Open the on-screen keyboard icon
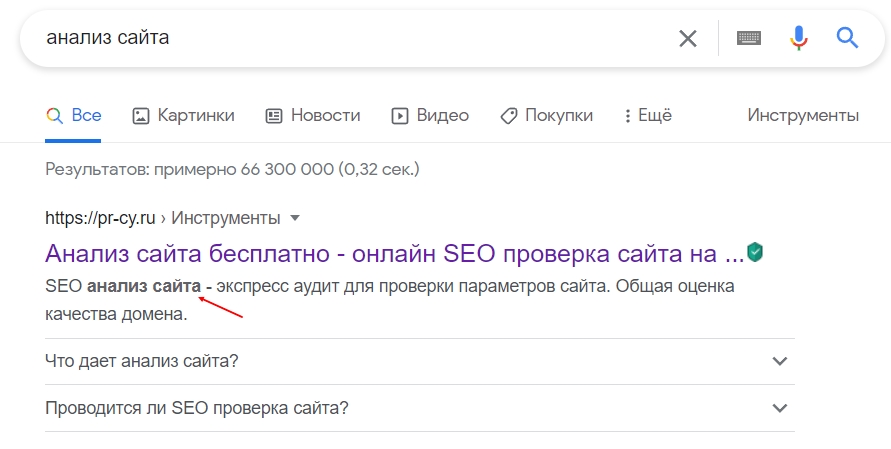 [x=749, y=38]
